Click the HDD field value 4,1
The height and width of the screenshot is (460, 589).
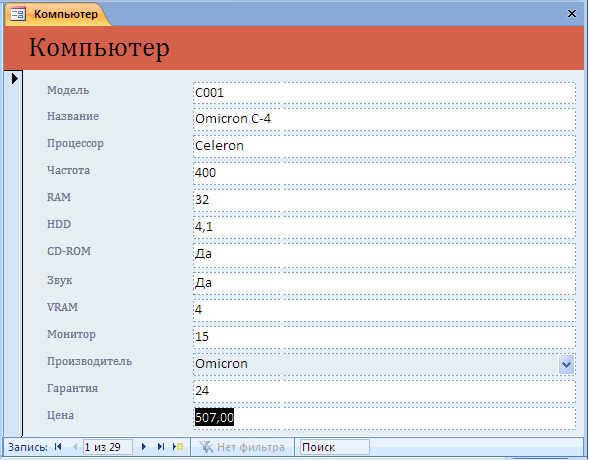point(384,227)
